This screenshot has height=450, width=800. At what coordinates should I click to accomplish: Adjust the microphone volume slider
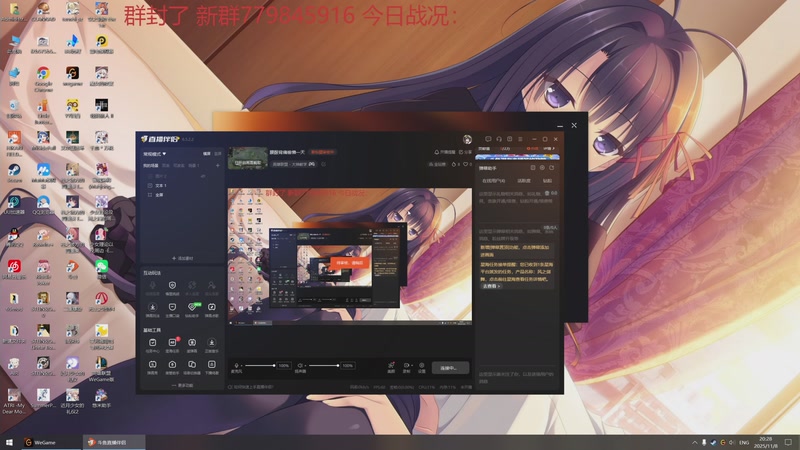pos(260,365)
